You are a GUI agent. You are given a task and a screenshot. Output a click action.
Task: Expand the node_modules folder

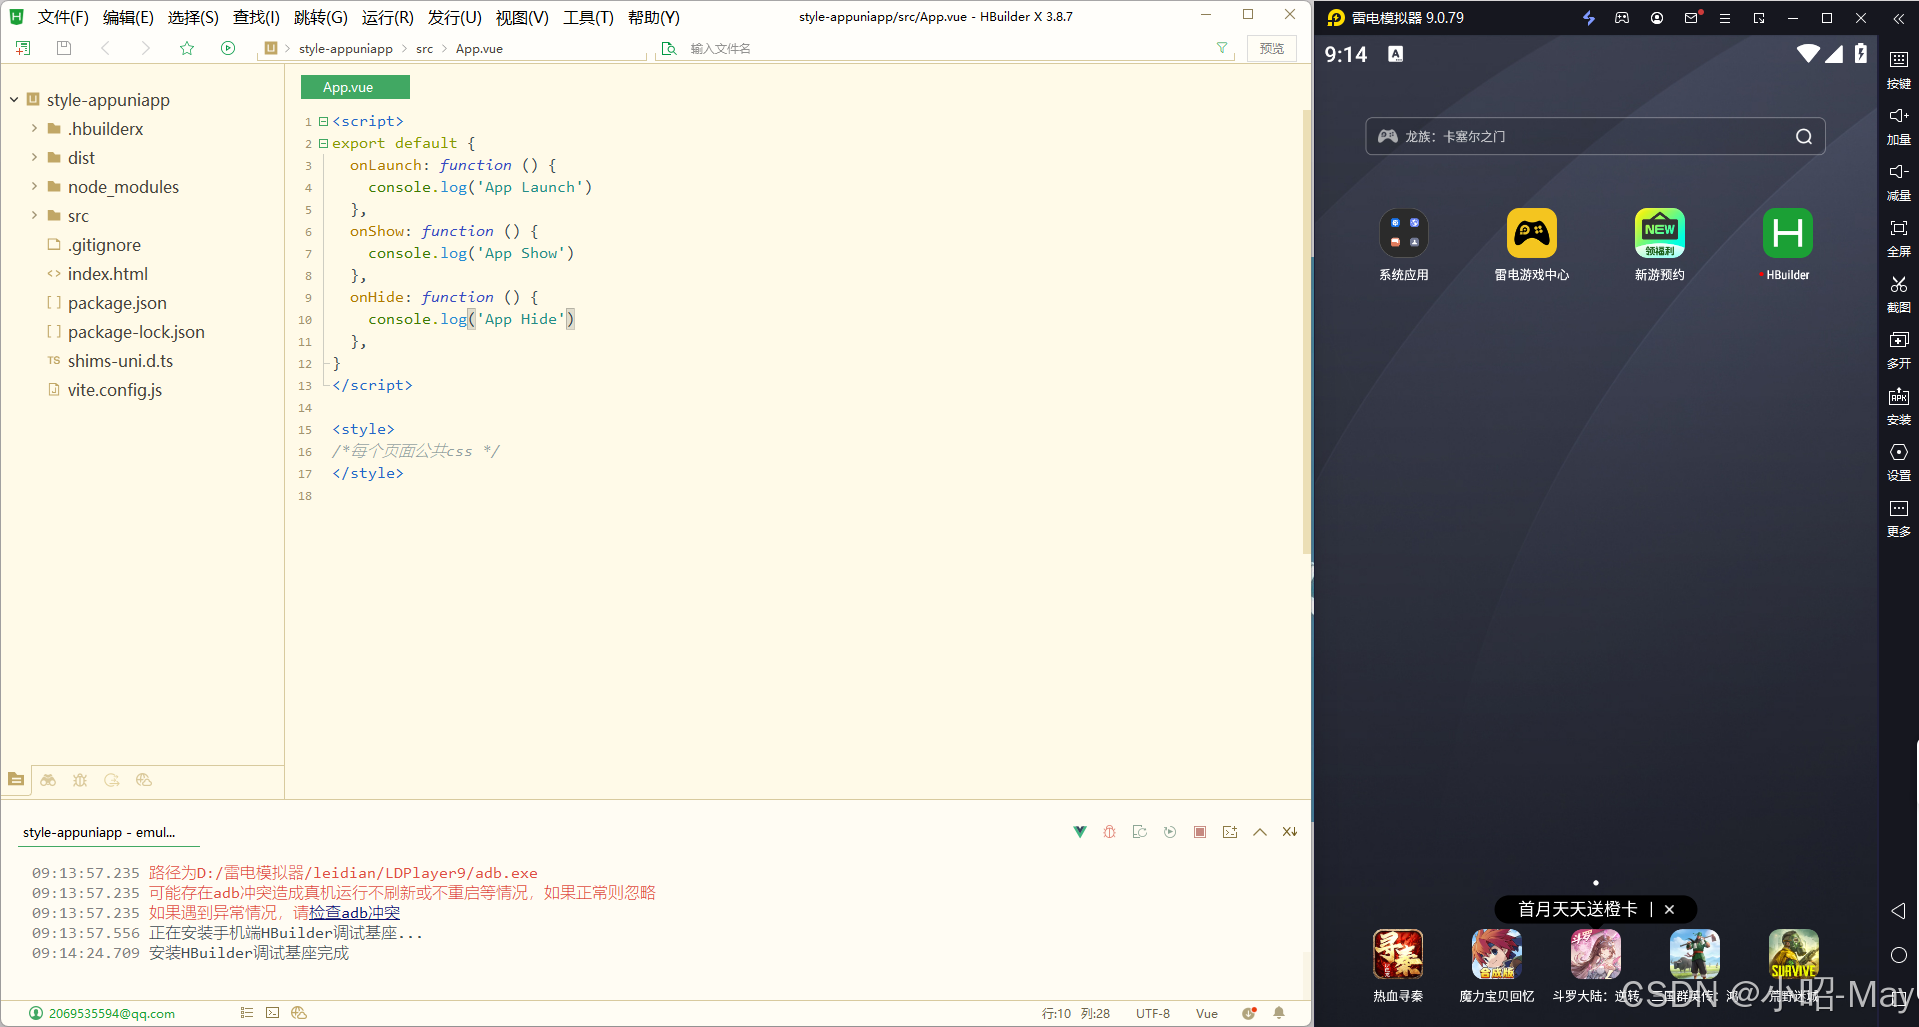pos(34,187)
